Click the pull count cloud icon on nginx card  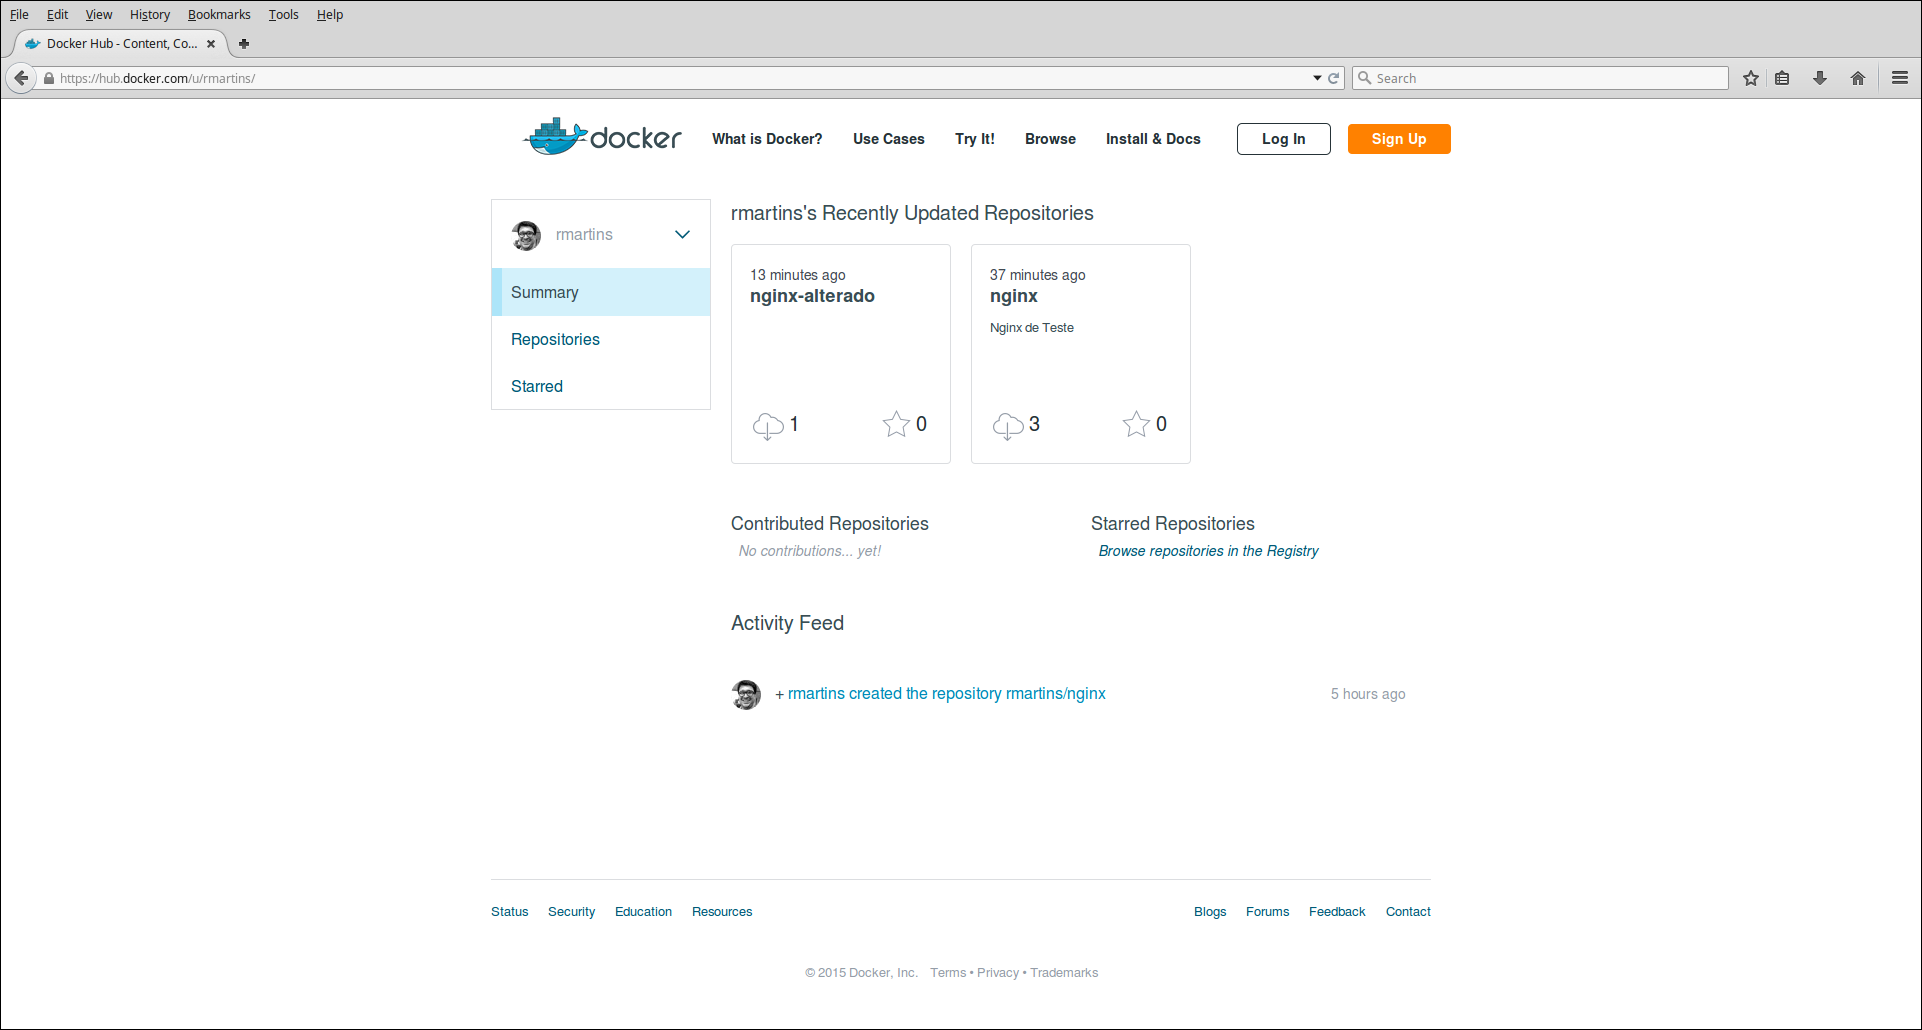[1008, 424]
